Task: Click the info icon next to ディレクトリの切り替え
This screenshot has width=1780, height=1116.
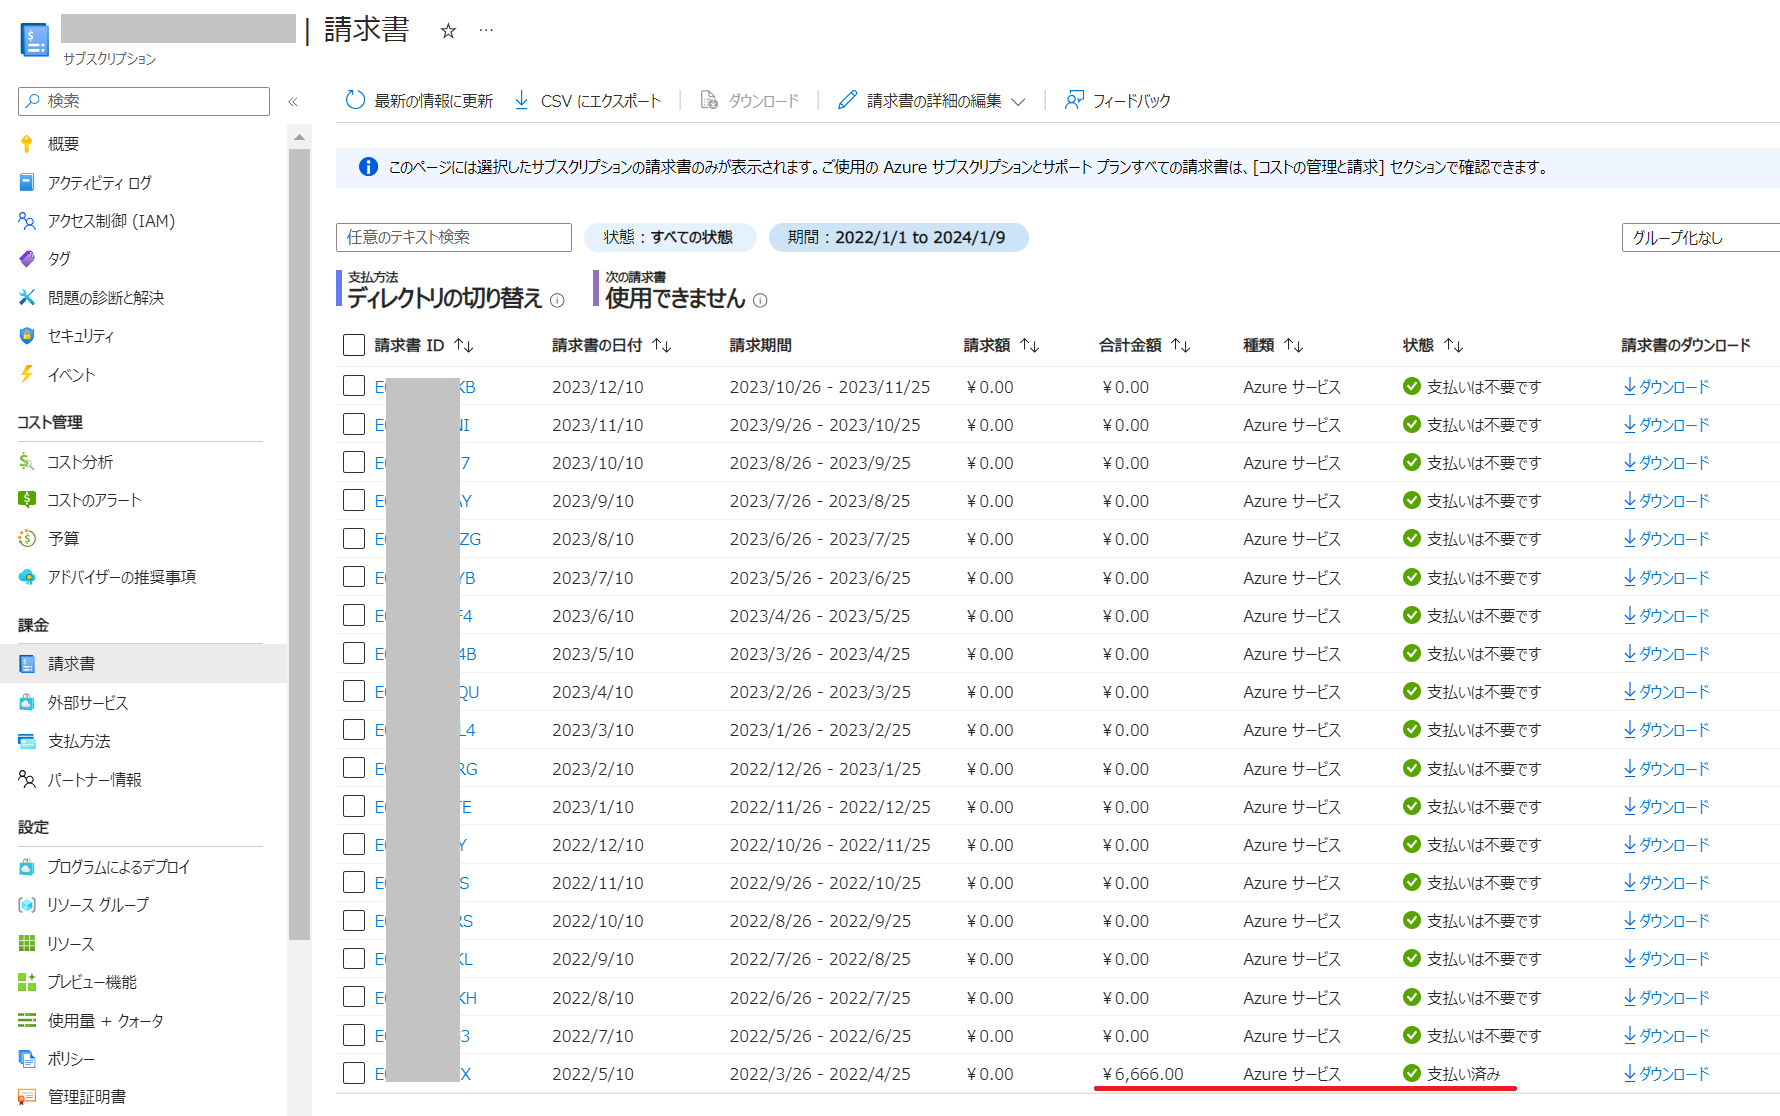Action: point(558,300)
